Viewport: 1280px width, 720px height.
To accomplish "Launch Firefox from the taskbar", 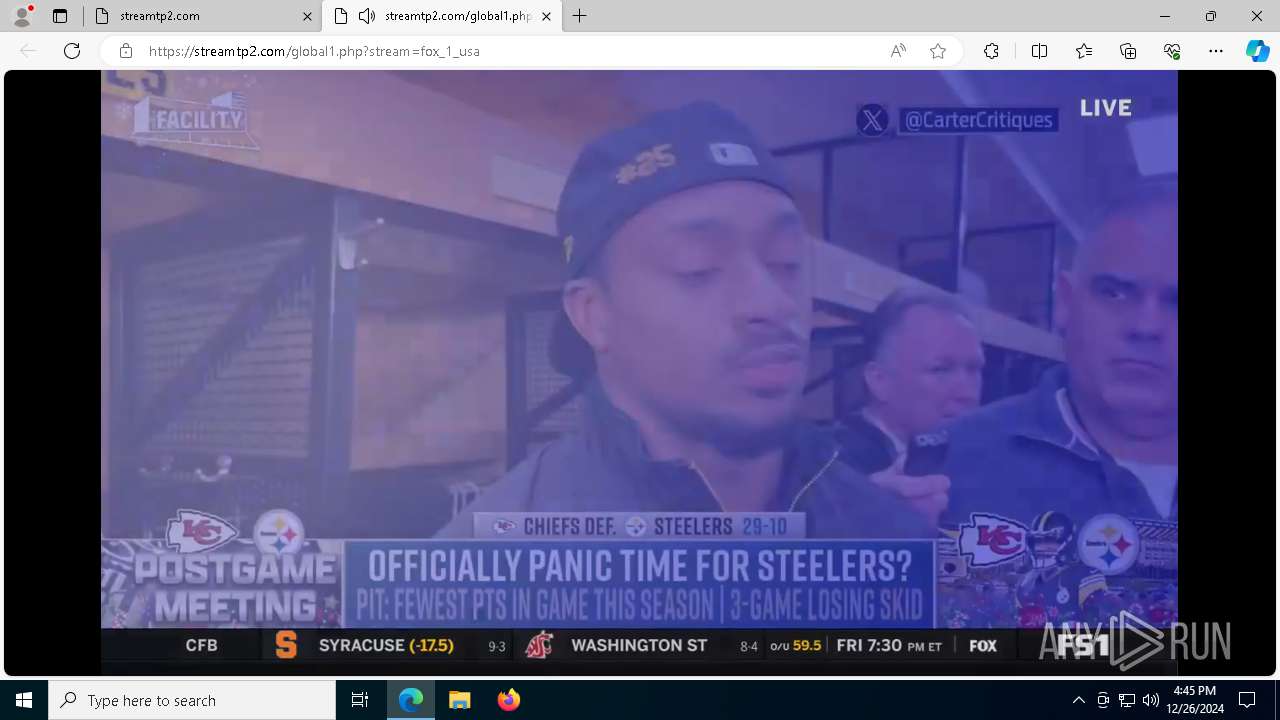I will (x=508, y=700).
